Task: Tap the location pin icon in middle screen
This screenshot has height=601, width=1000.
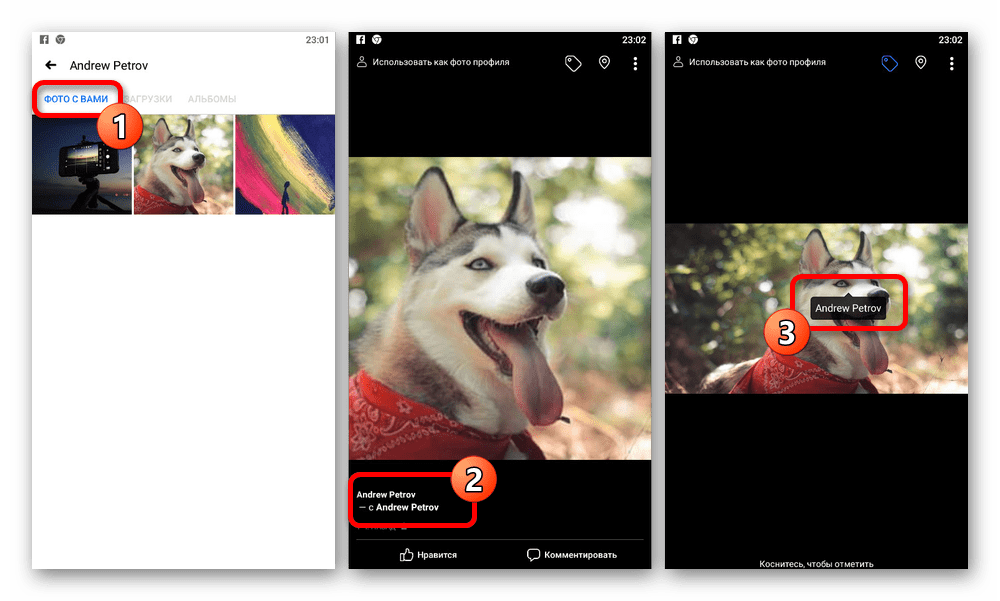Action: pyautogui.click(x=604, y=63)
